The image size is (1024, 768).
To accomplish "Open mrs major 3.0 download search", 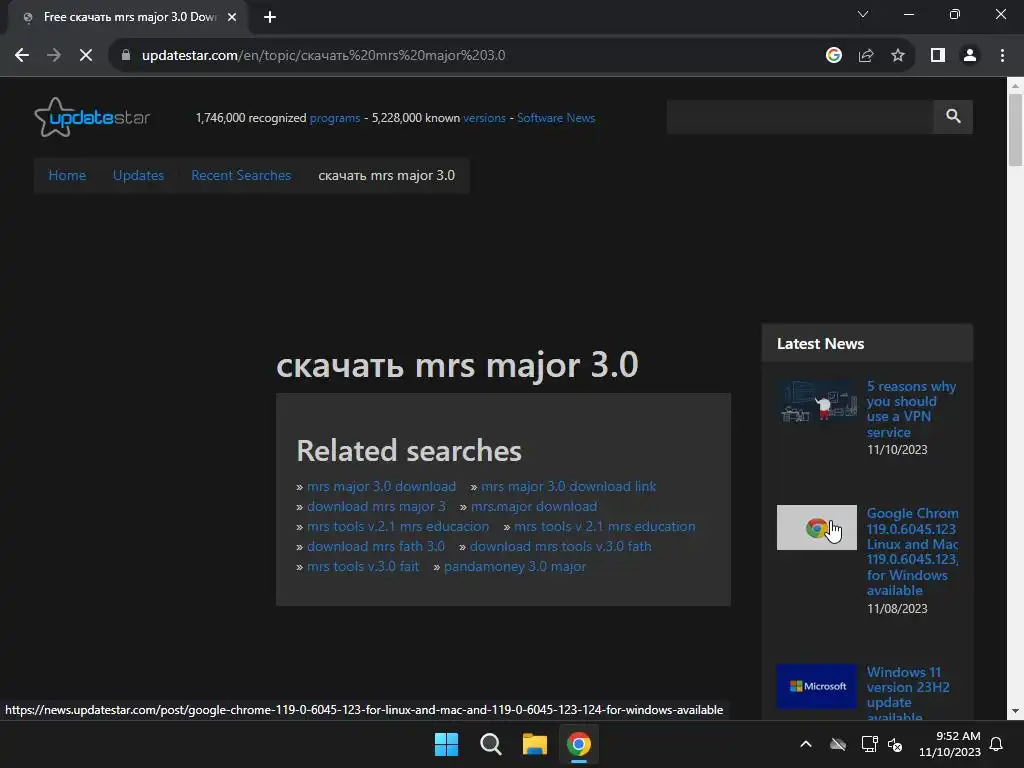I will pos(381,487).
